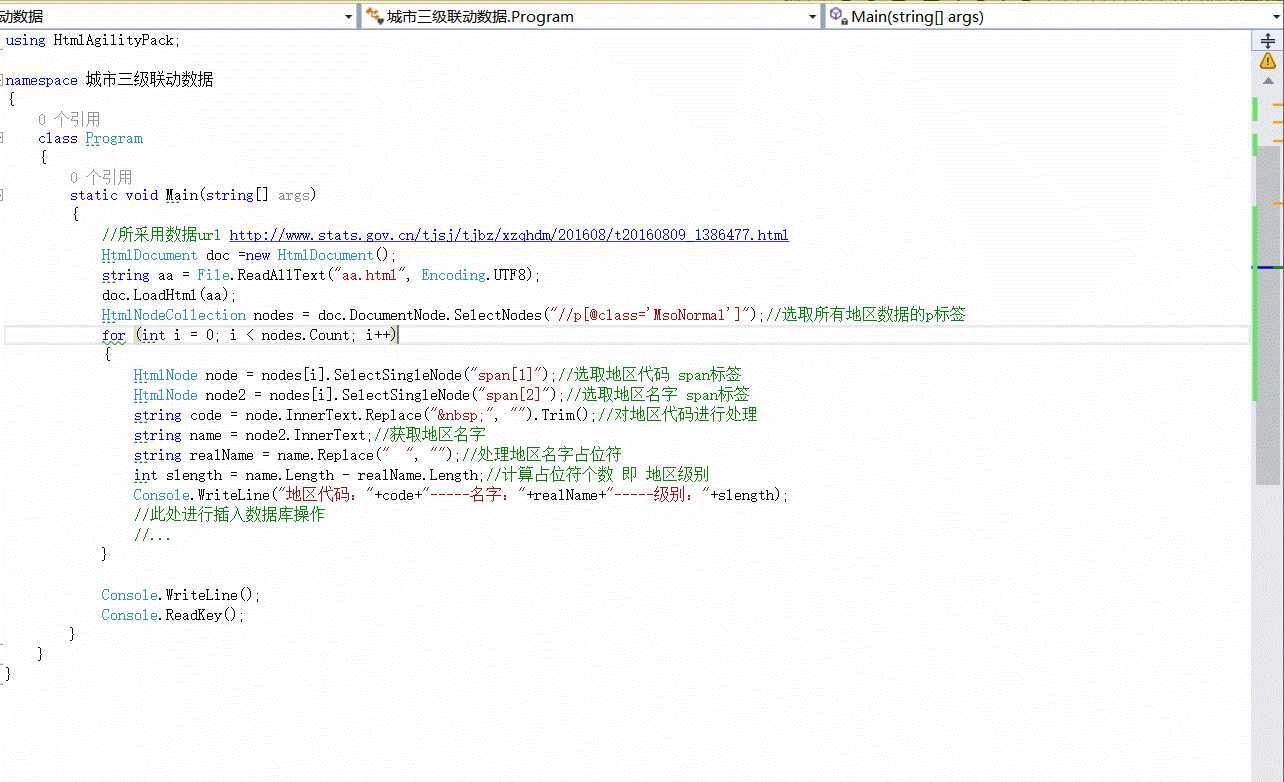Click the comment 计算占位符个数 即 地区级别
Viewport: 1284px width, 782px height.
click(x=604, y=475)
